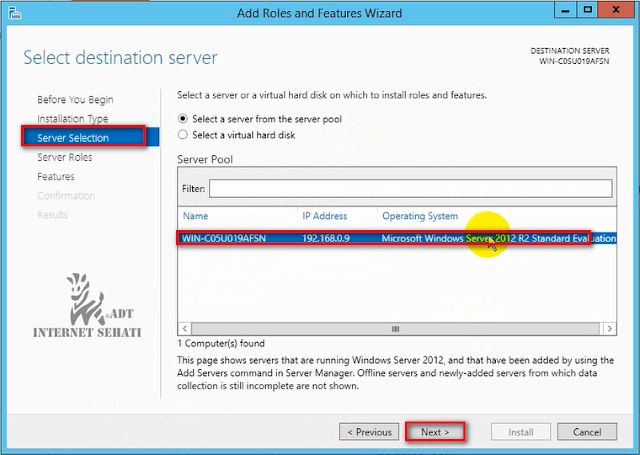
Task: Click the Previous button
Action: (369, 432)
